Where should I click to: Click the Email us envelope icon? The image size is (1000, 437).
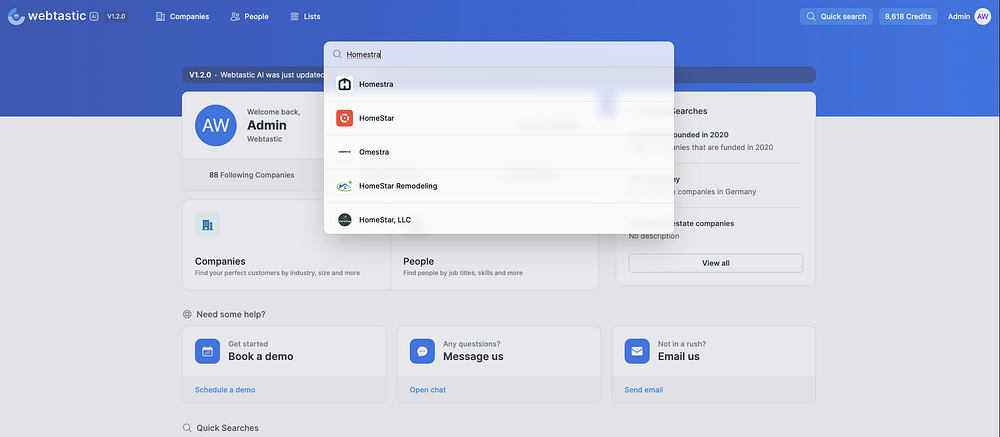[637, 351]
